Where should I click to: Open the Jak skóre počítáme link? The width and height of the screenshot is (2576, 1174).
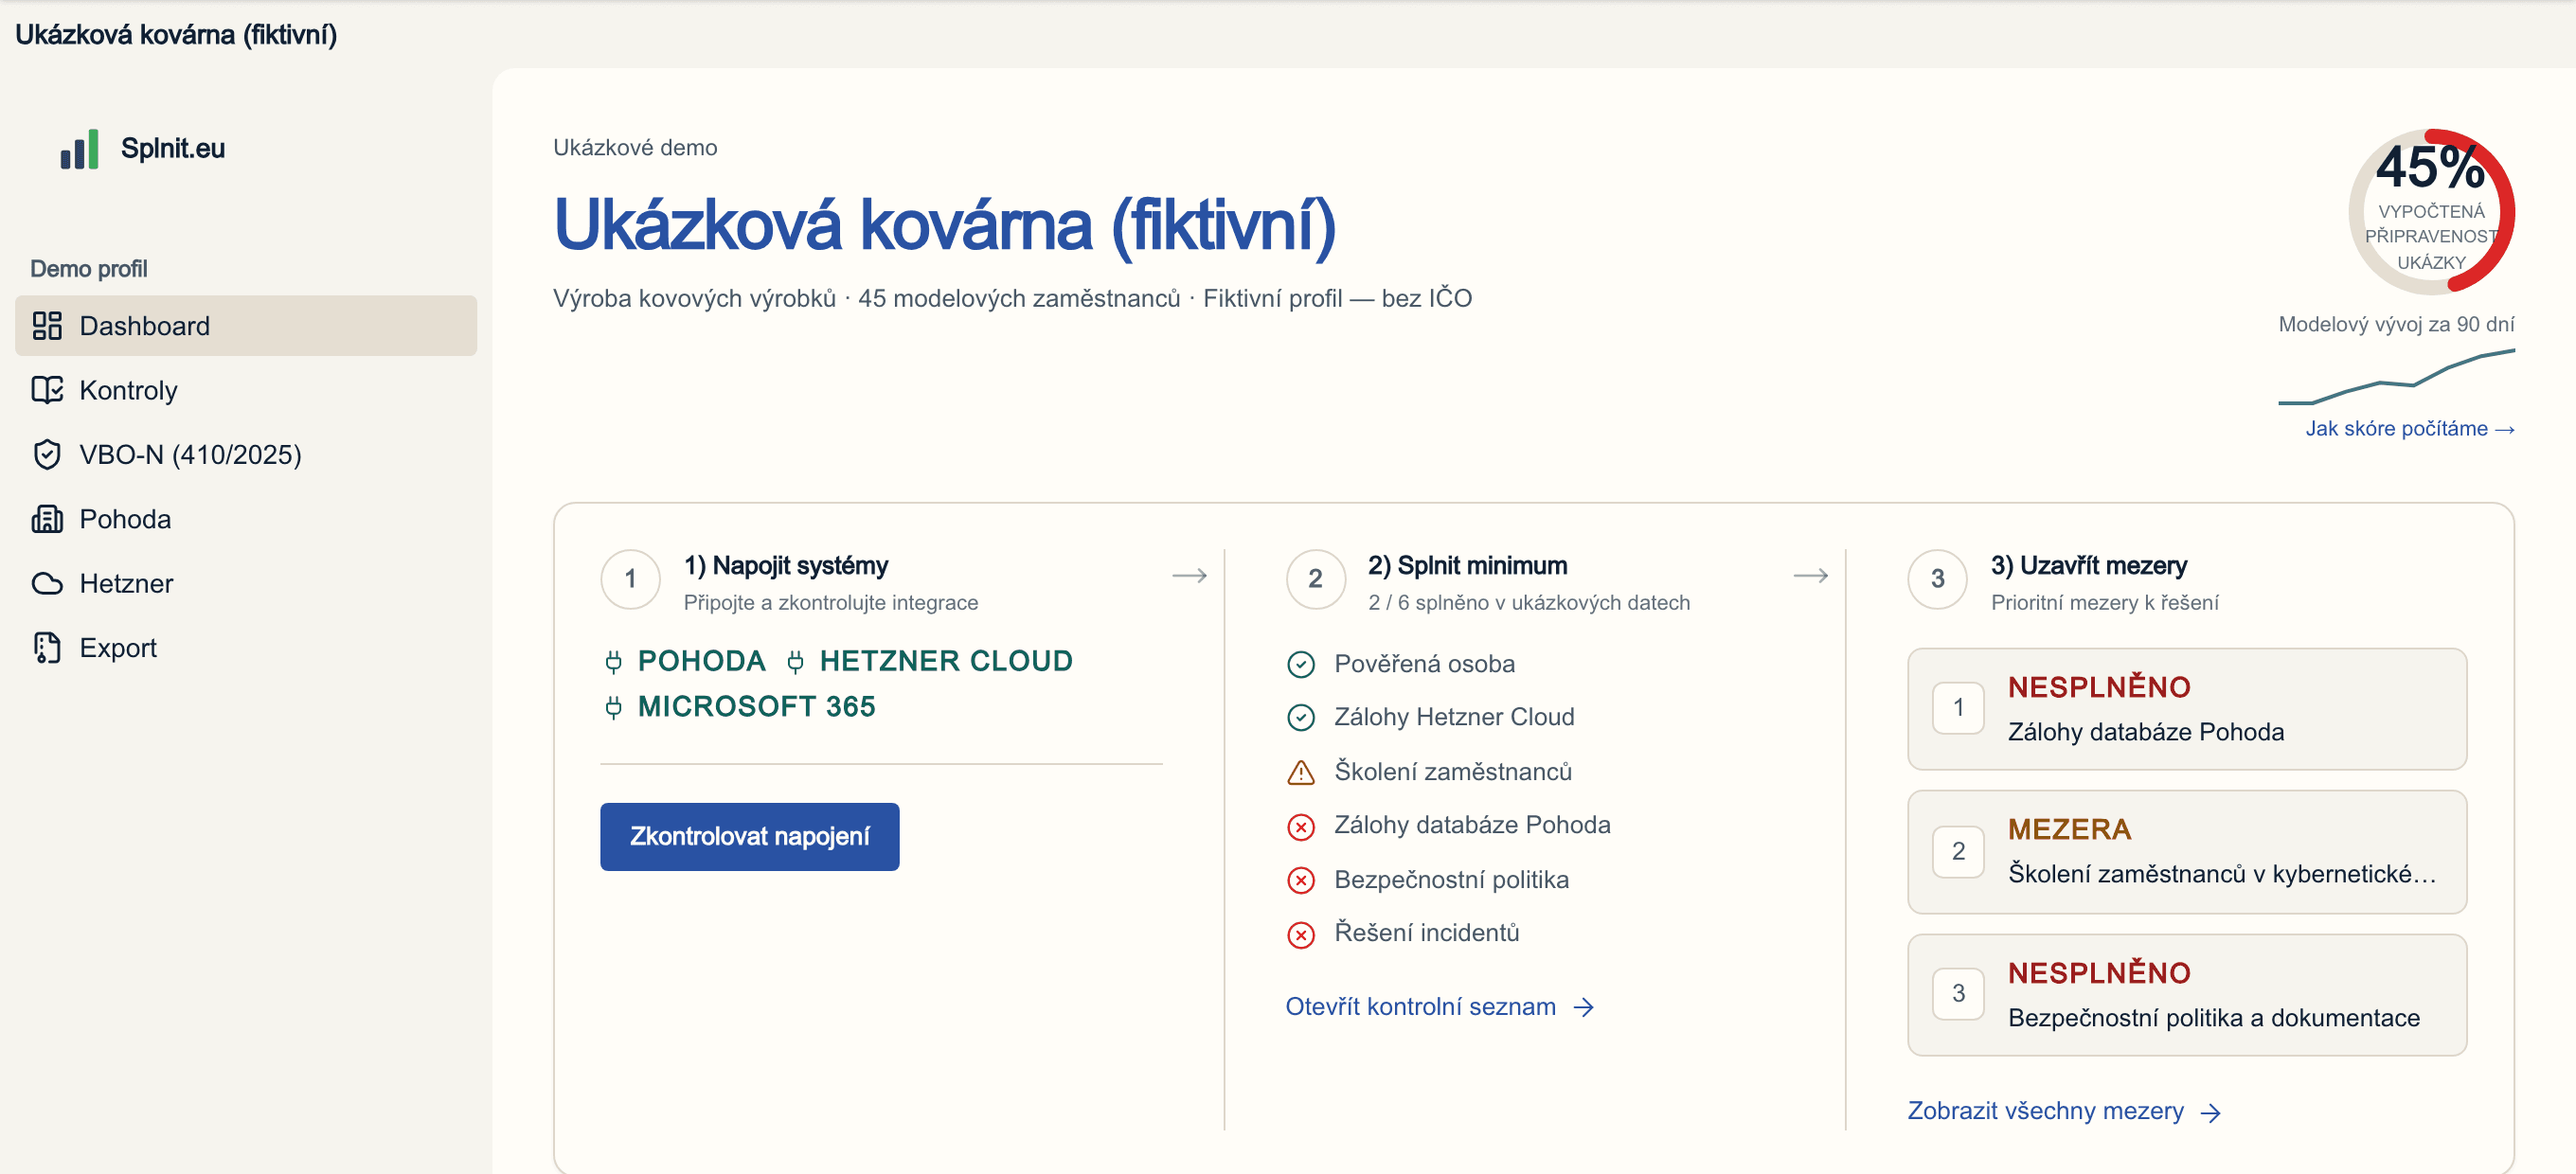(x=2410, y=429)
